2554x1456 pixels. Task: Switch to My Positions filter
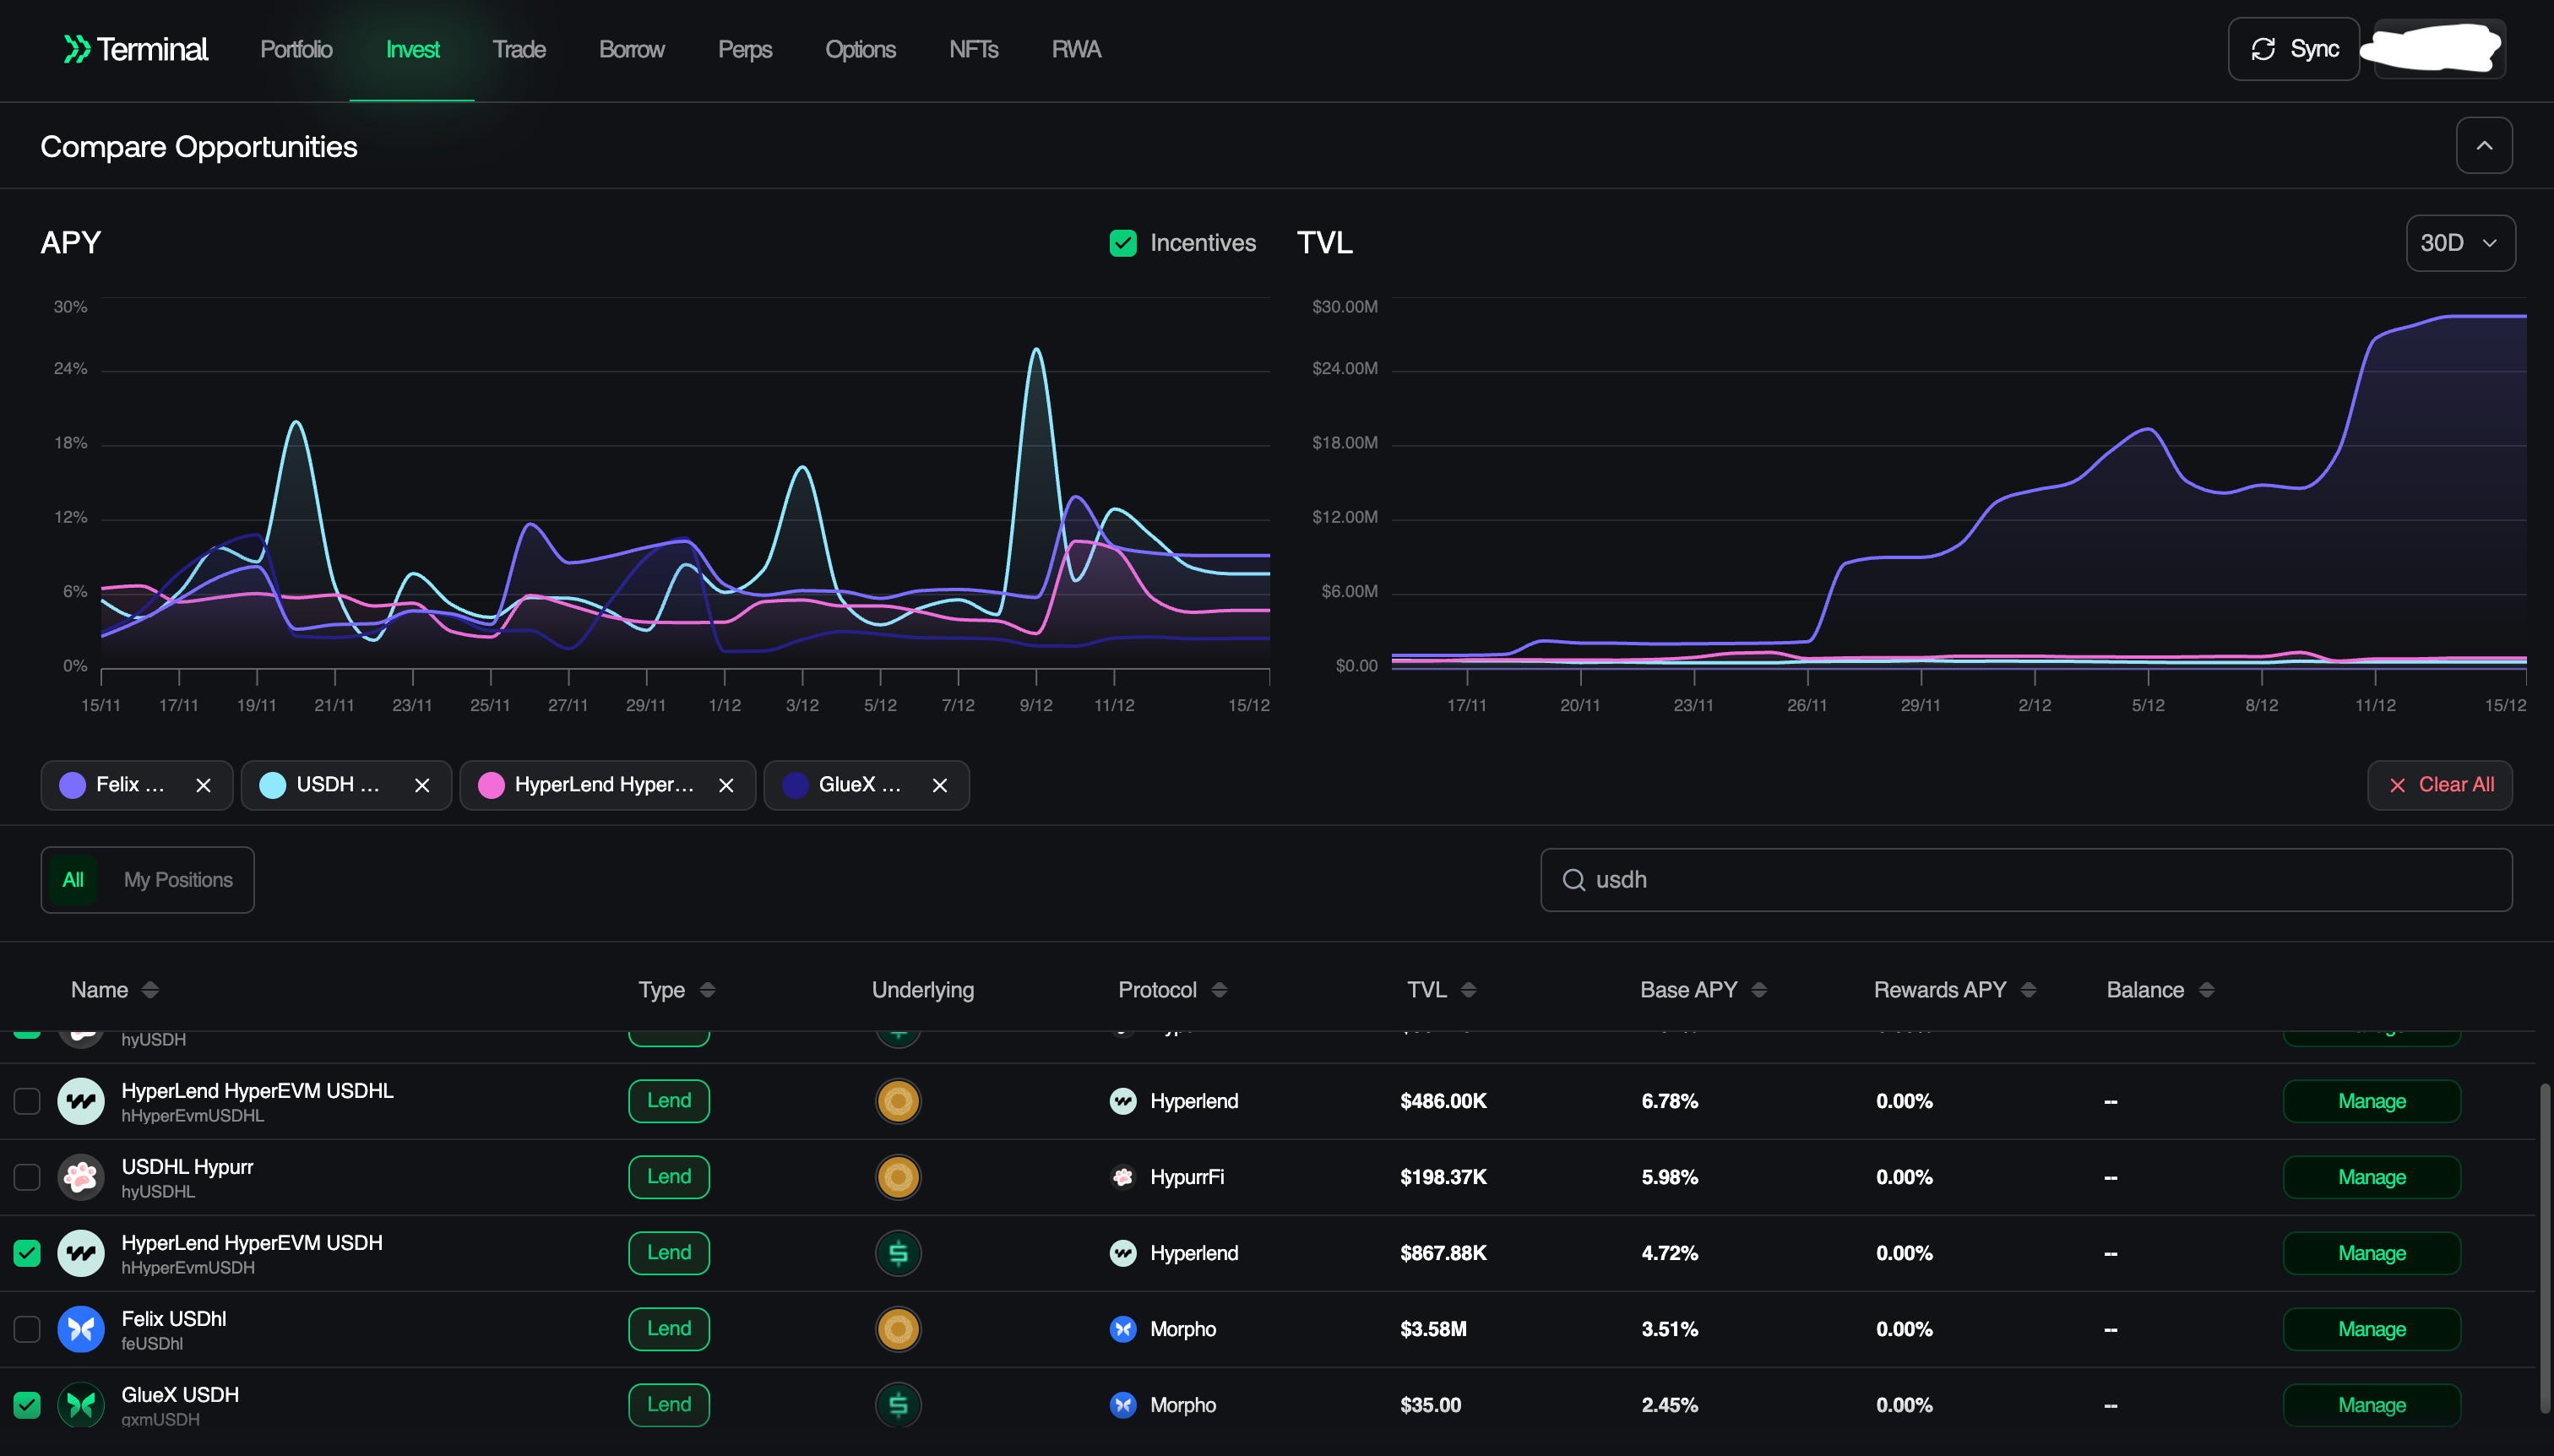[178, 880]
